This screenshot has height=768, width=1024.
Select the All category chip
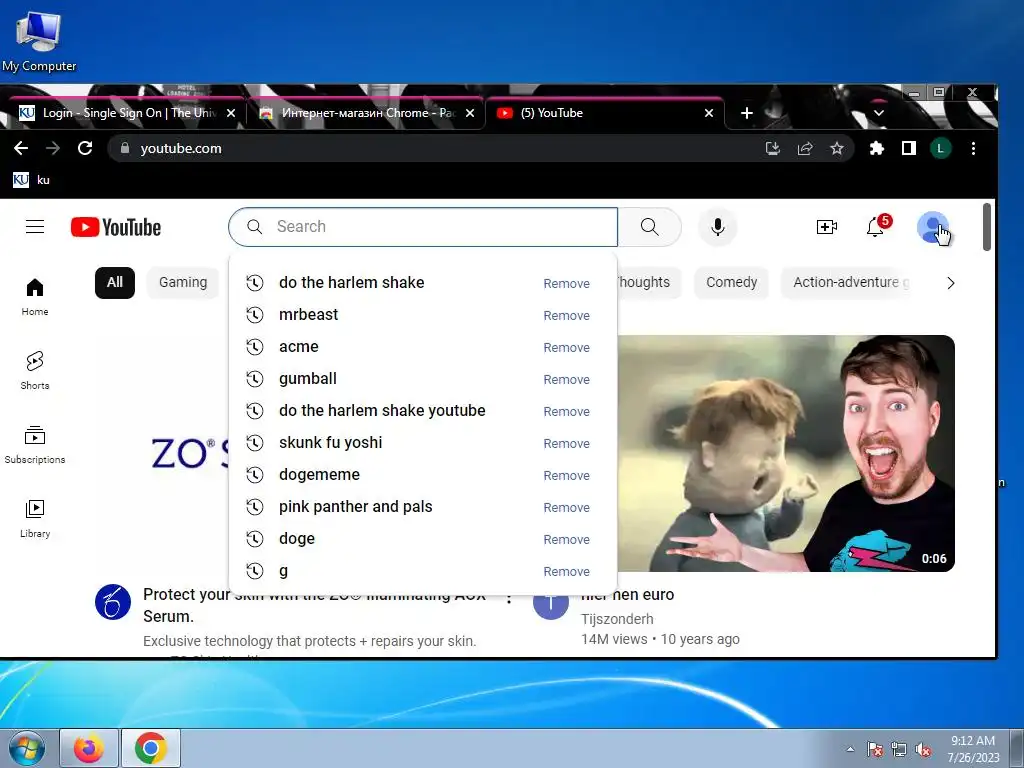pyautogui.click(x=115, y=282)
